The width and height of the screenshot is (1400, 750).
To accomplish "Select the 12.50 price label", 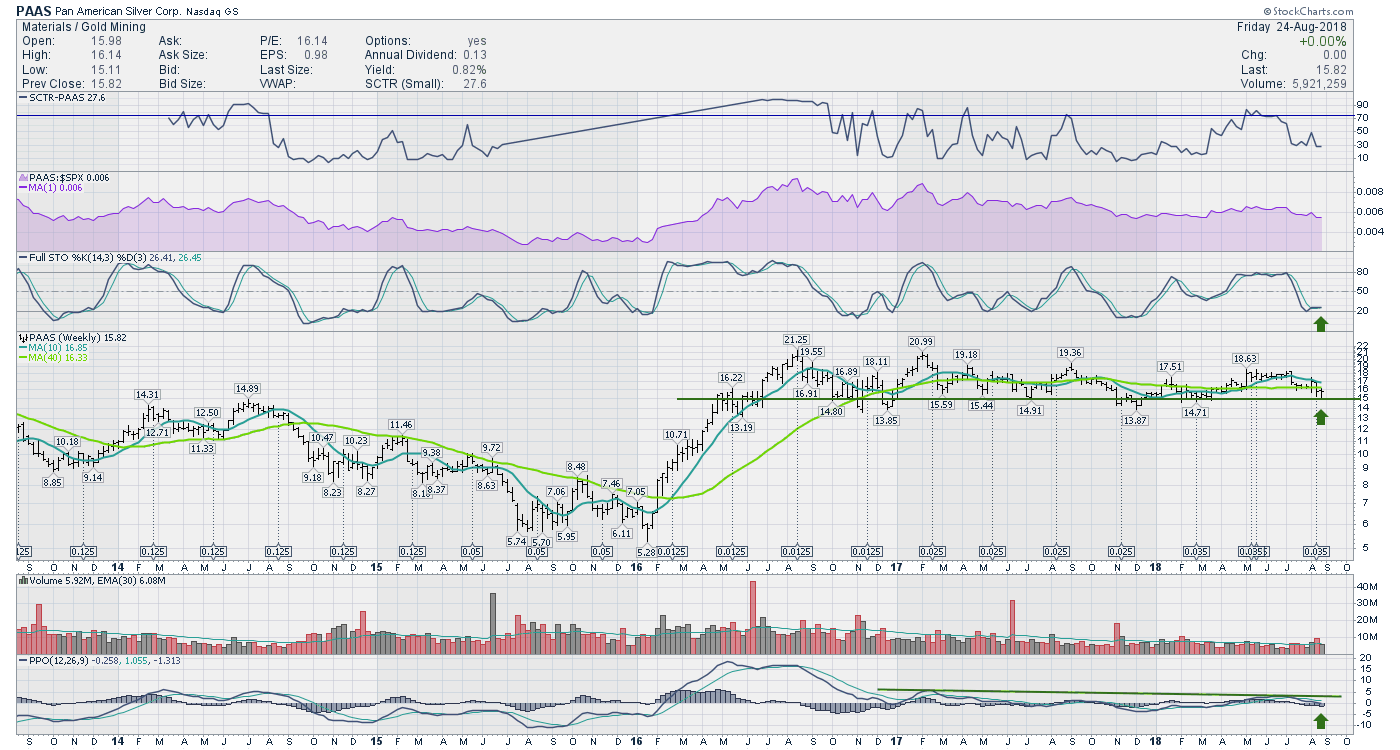I will click(x=207, y=413).
